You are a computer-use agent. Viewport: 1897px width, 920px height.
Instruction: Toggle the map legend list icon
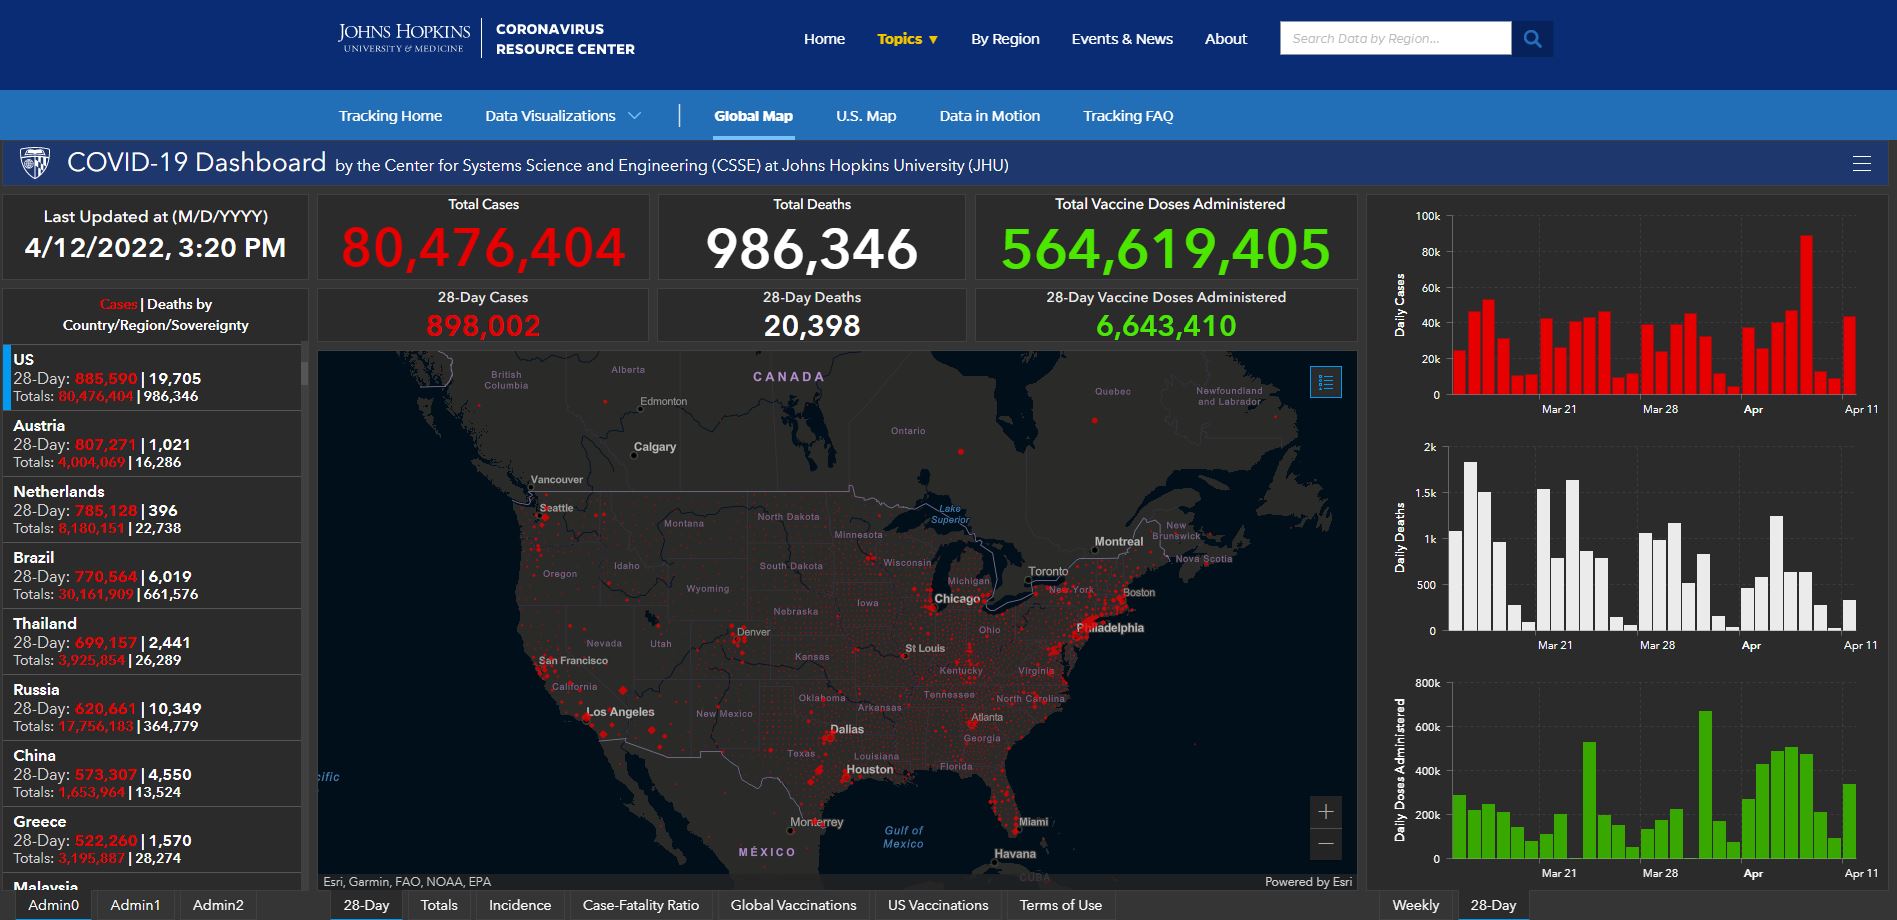(1326, 382)
